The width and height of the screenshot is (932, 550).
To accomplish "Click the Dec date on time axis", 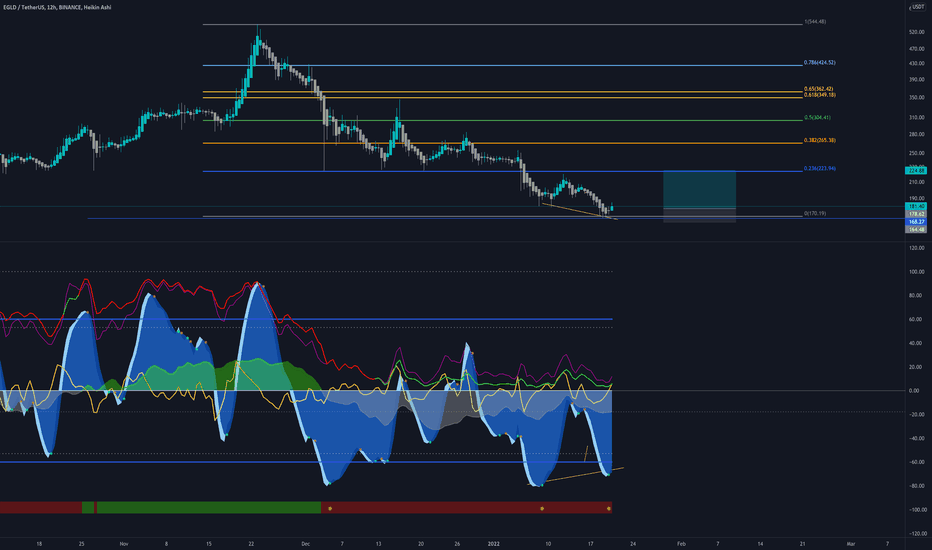I will (x=306, y=543).
